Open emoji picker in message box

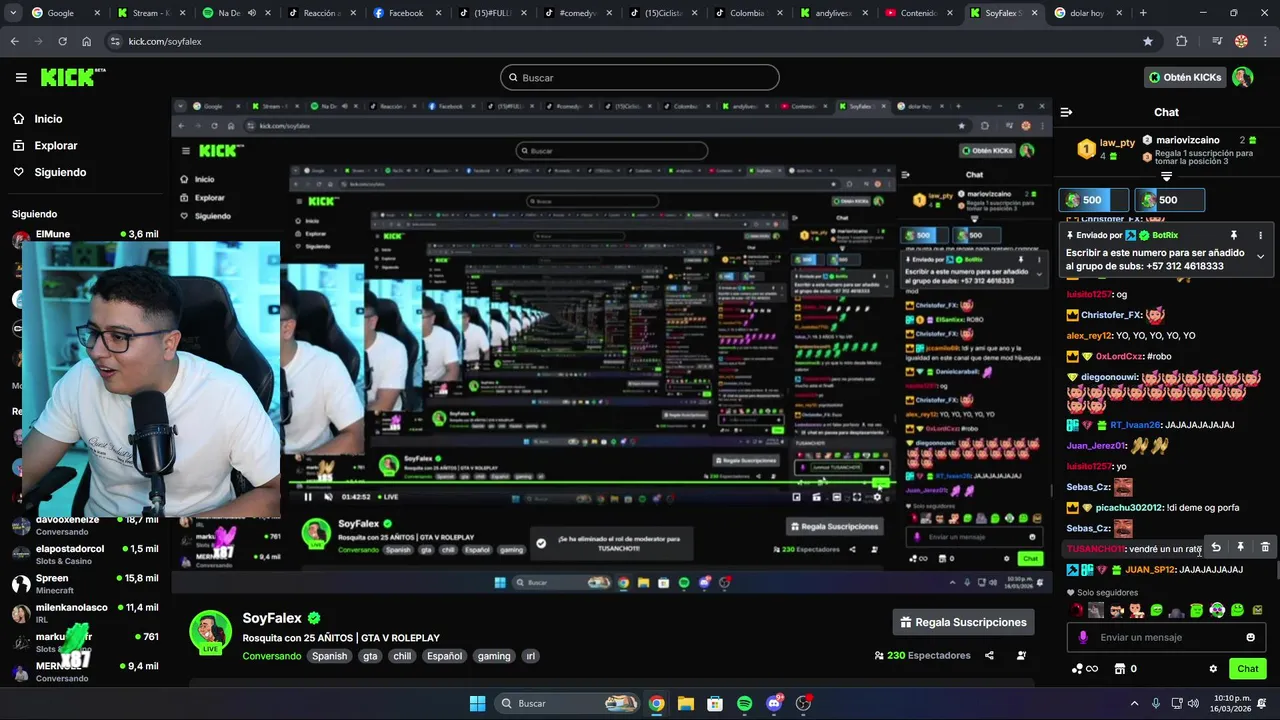[1250, 637]
